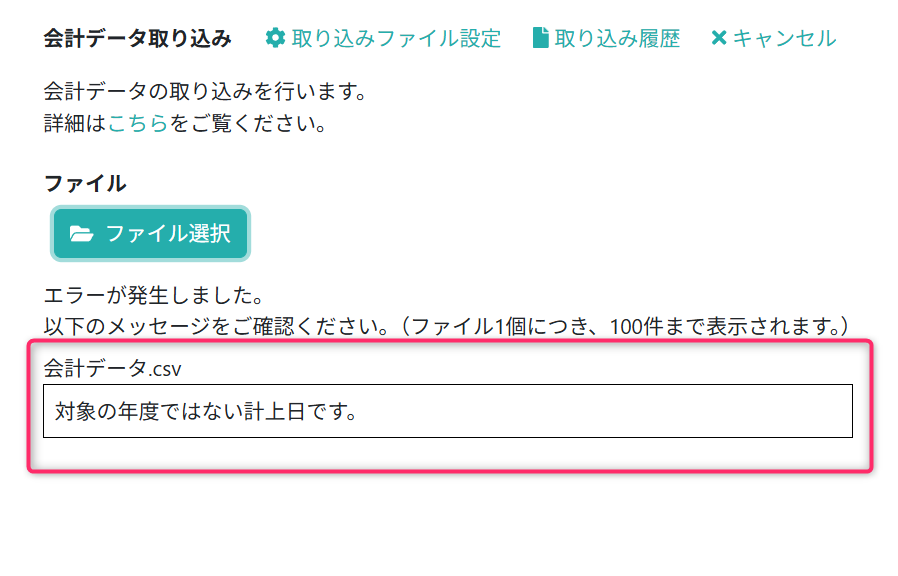Click the error message box about 計上日
The width and height of the screenshot is (898, 576).
[x=447, y=411]
